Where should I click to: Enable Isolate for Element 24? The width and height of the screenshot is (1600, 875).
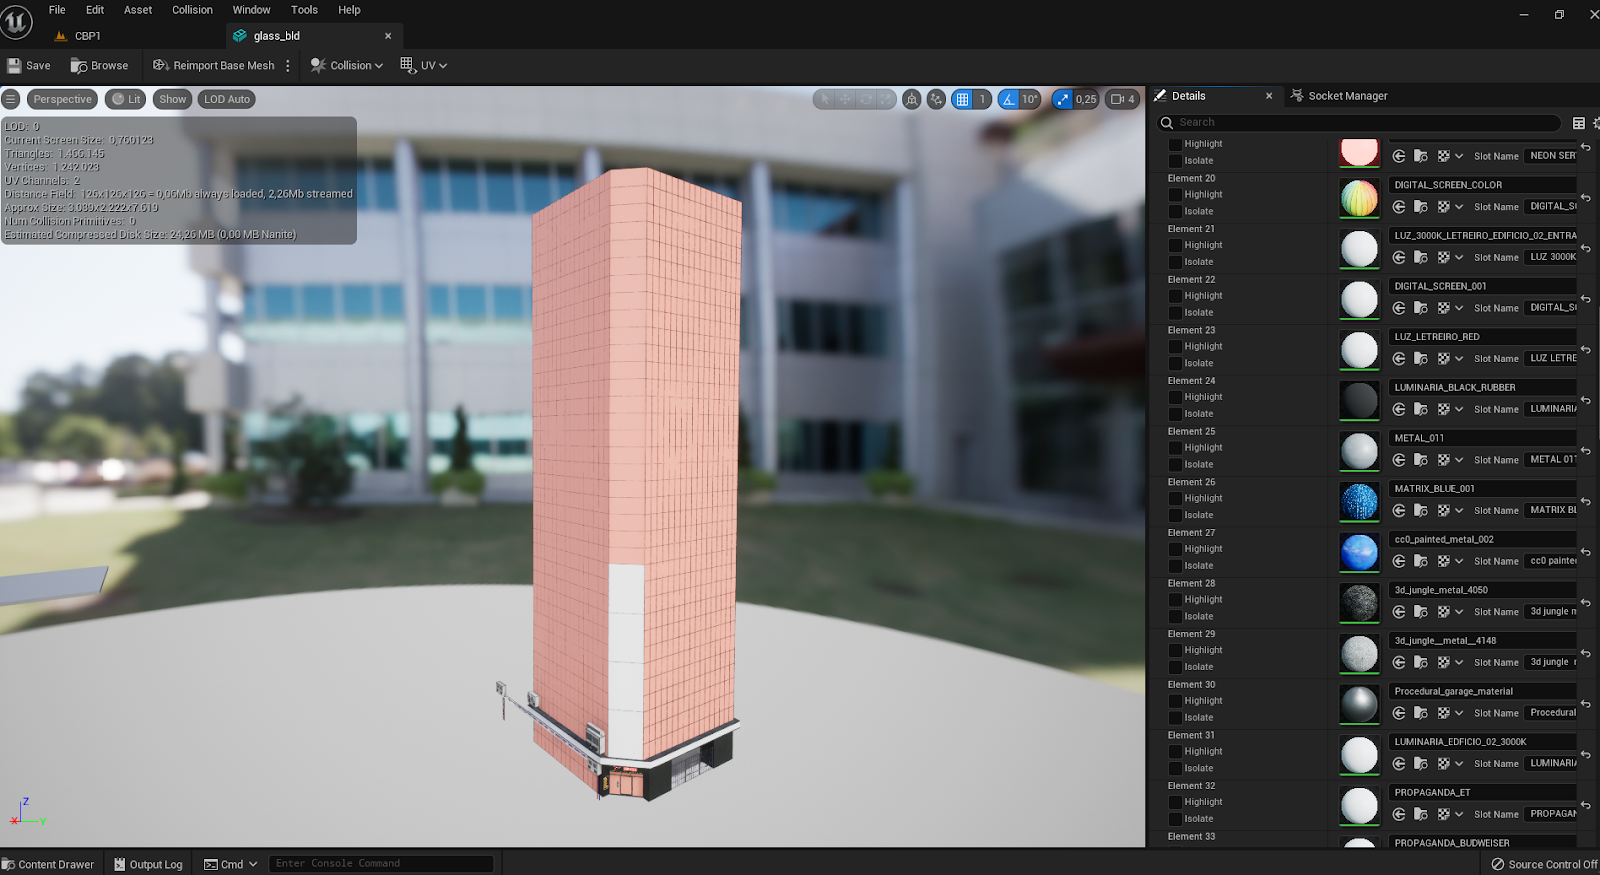coord(1176,414)
